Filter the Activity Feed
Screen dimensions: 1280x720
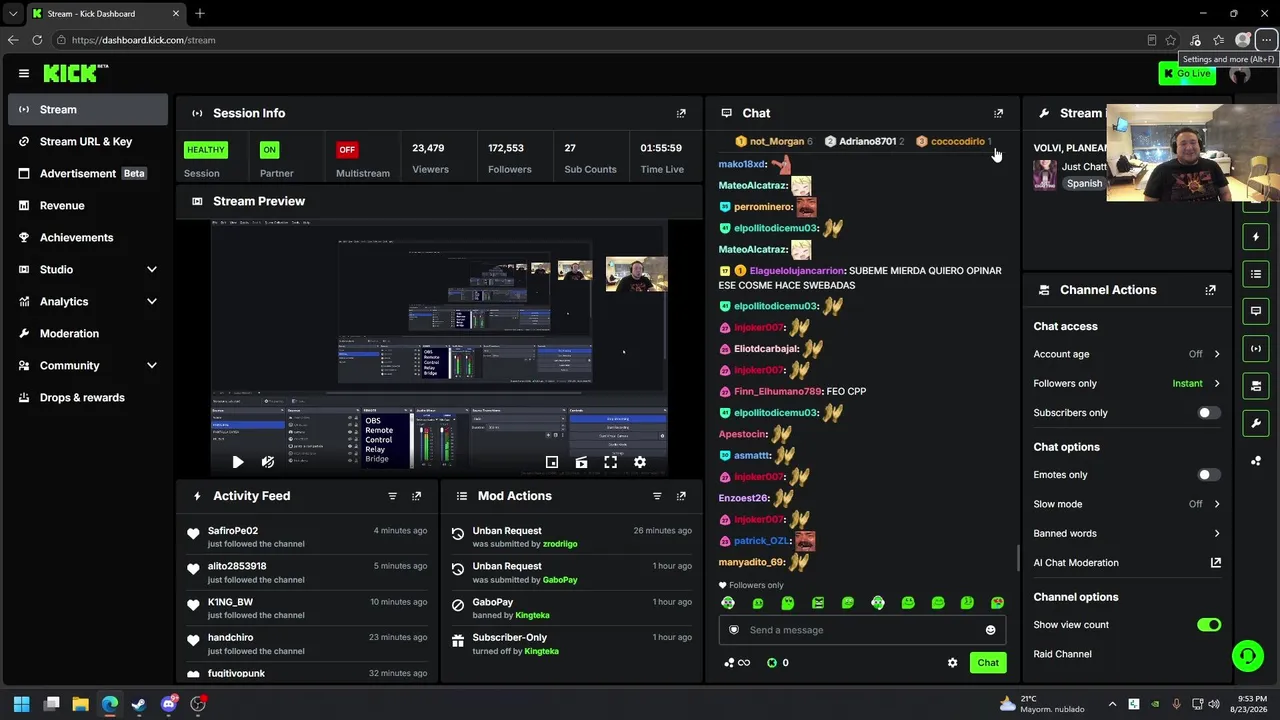(392, 496)
